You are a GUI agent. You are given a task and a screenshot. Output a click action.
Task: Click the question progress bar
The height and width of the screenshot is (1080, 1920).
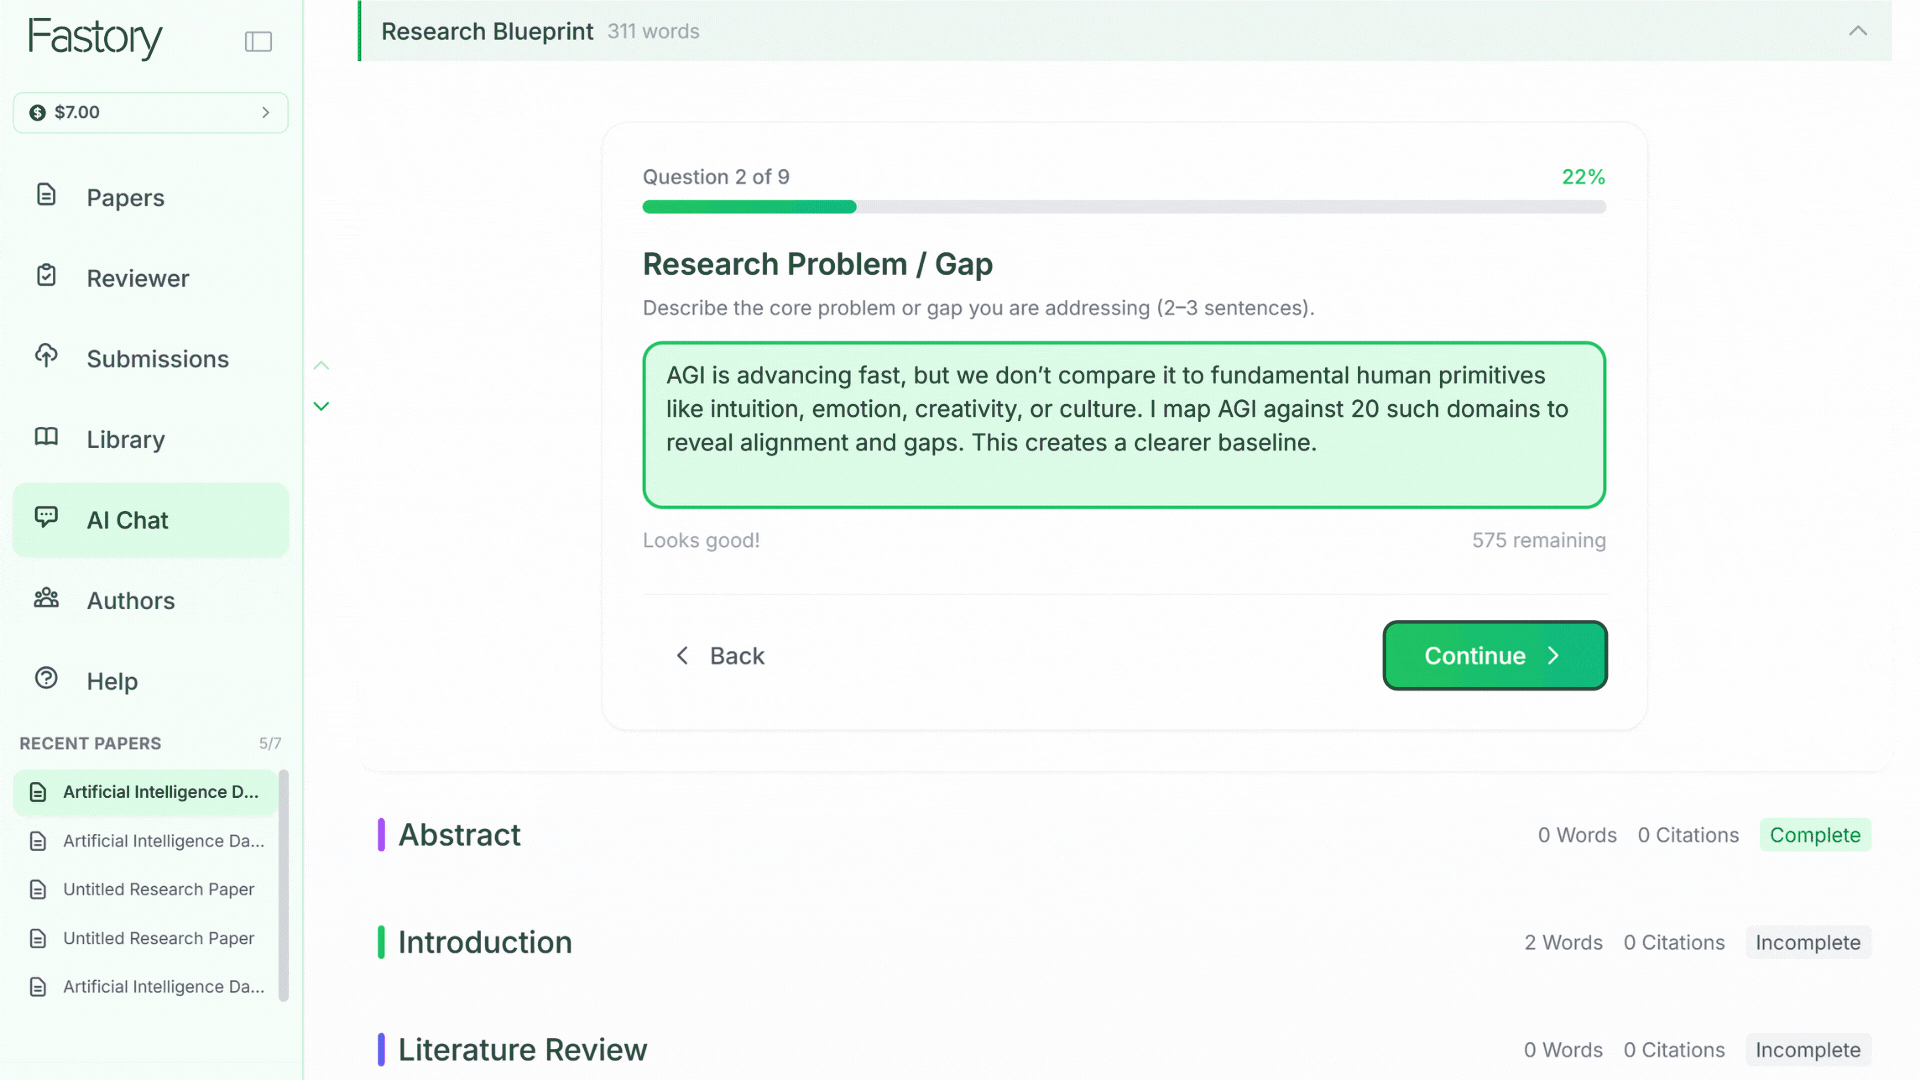click(1124, 207)
